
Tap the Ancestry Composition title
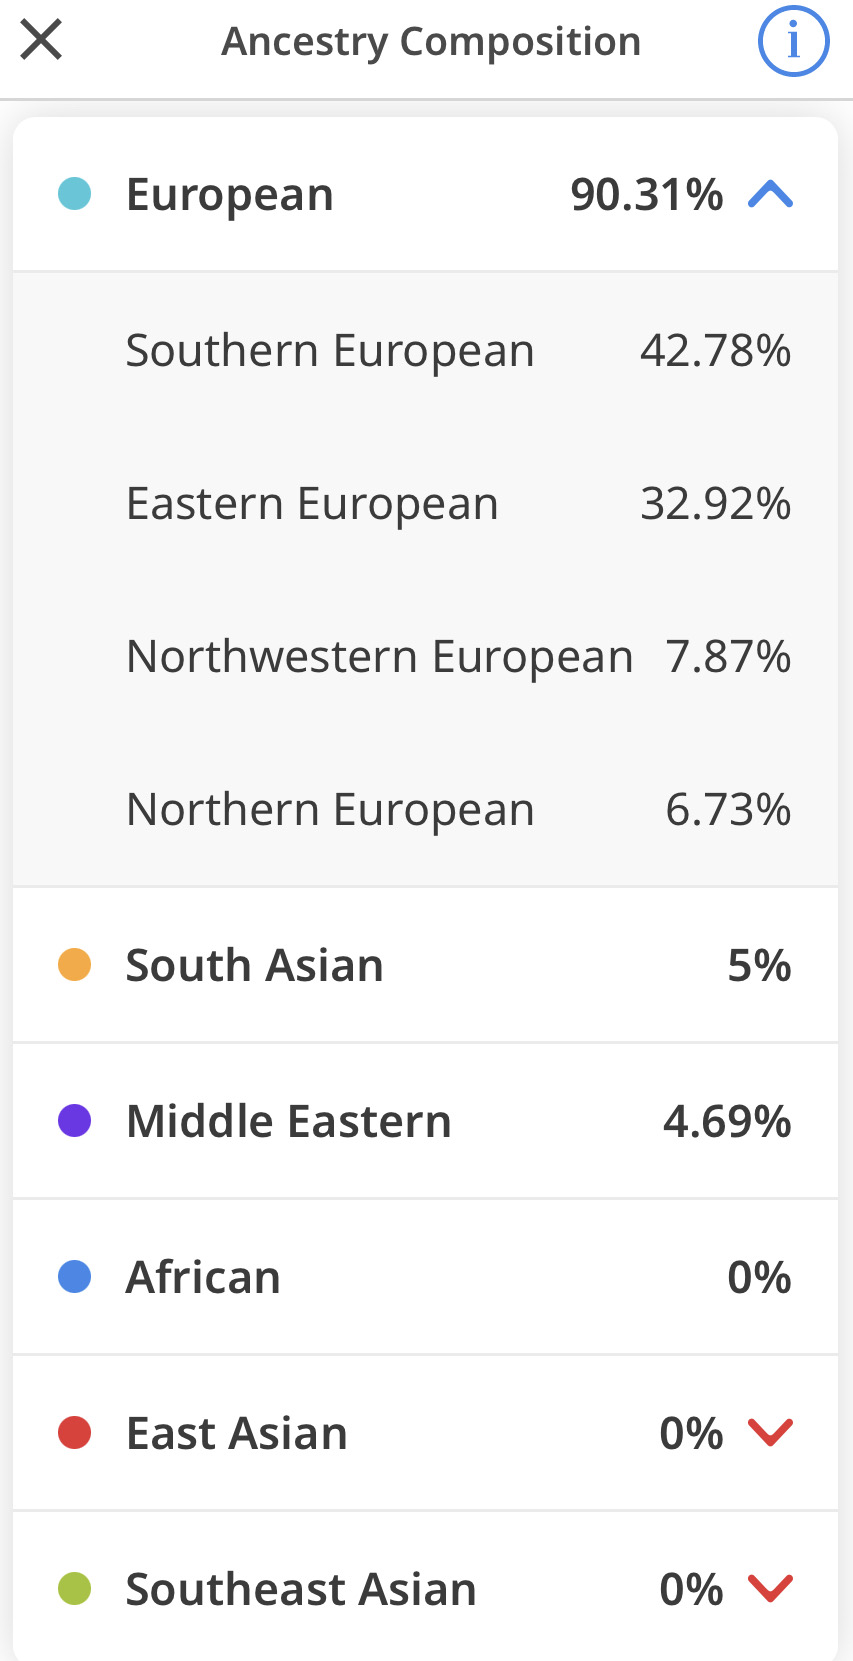point(431,42)
